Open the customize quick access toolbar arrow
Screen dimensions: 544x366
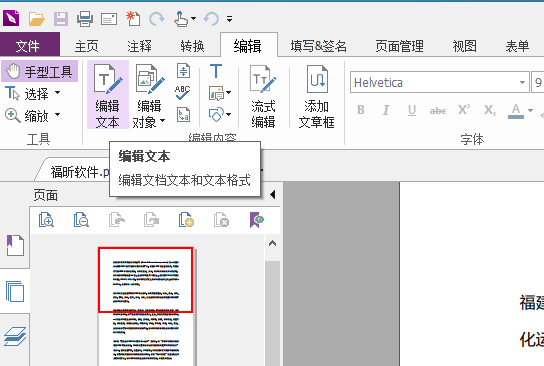(x=229, y=19)
